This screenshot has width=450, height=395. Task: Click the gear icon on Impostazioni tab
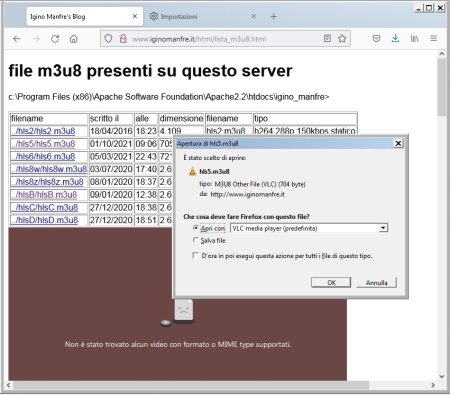153,16
